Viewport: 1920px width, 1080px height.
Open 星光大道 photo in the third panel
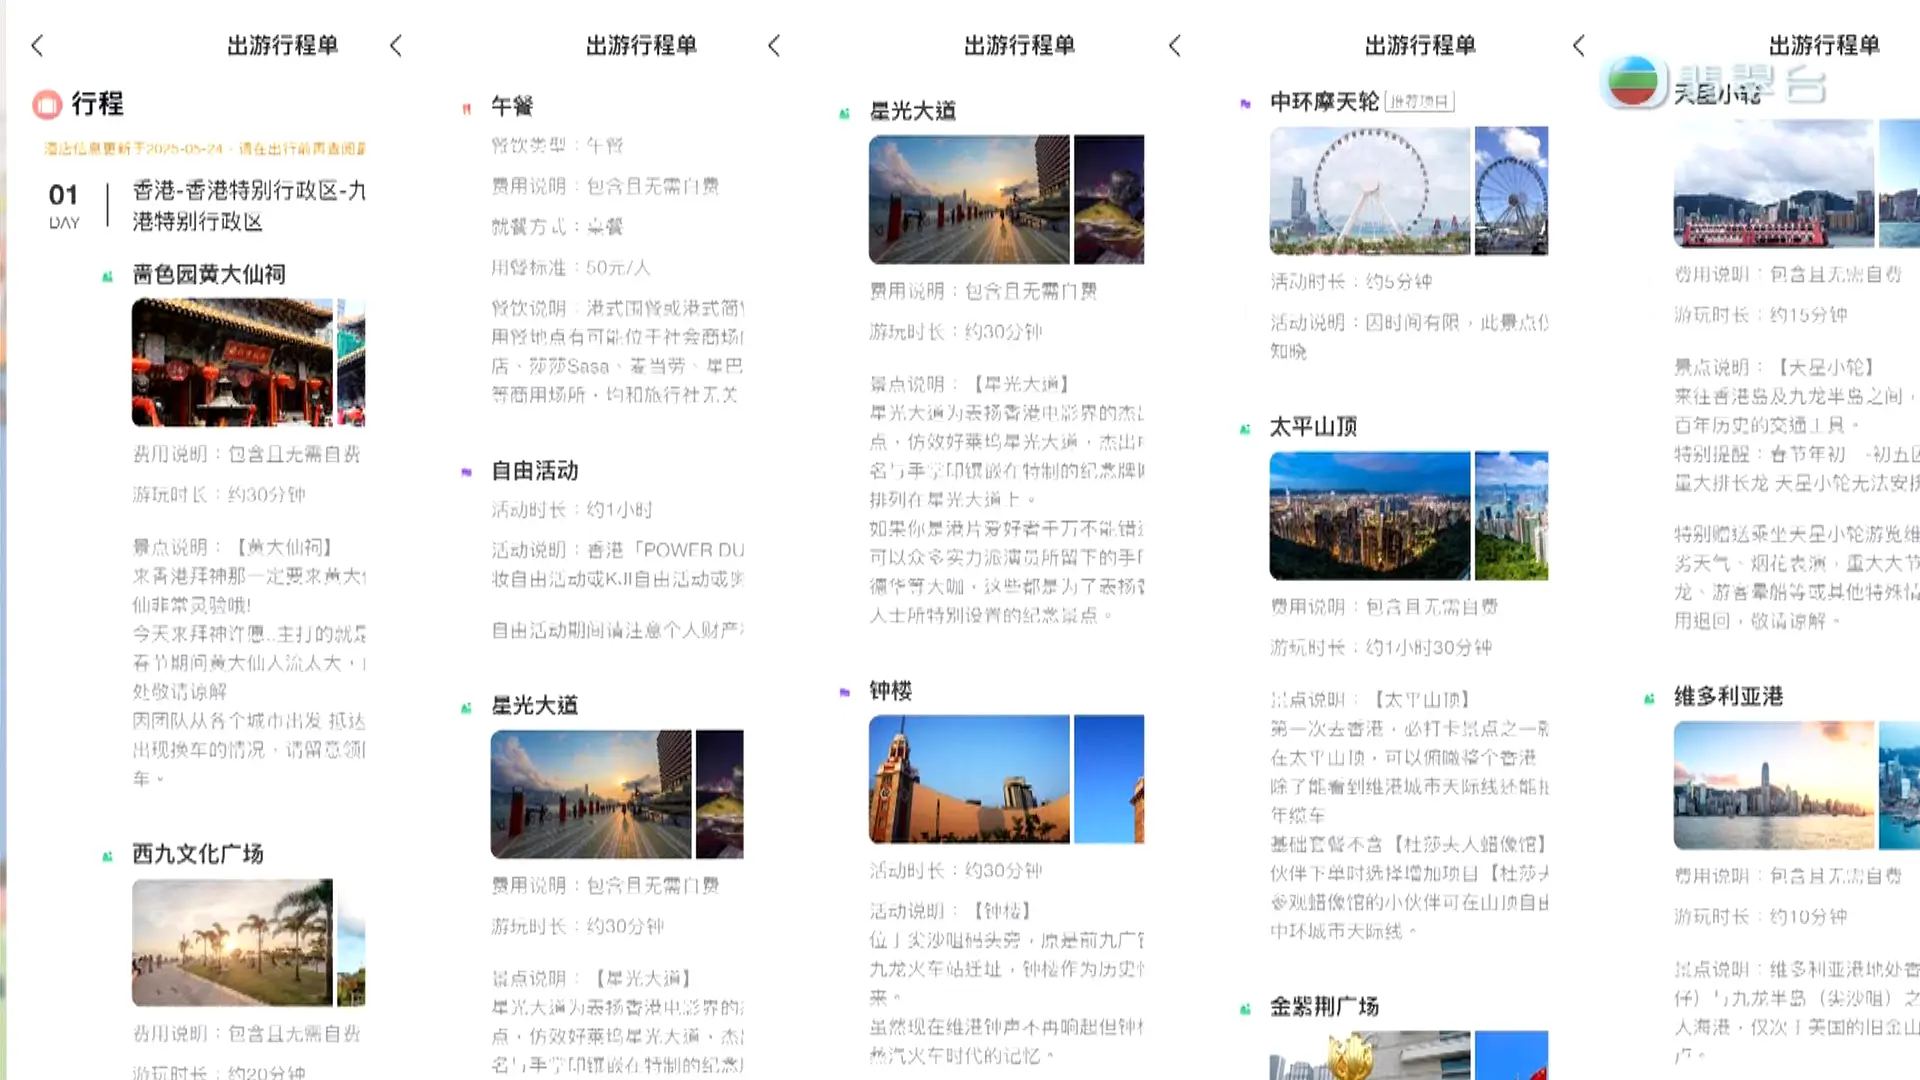pos(969,199)
